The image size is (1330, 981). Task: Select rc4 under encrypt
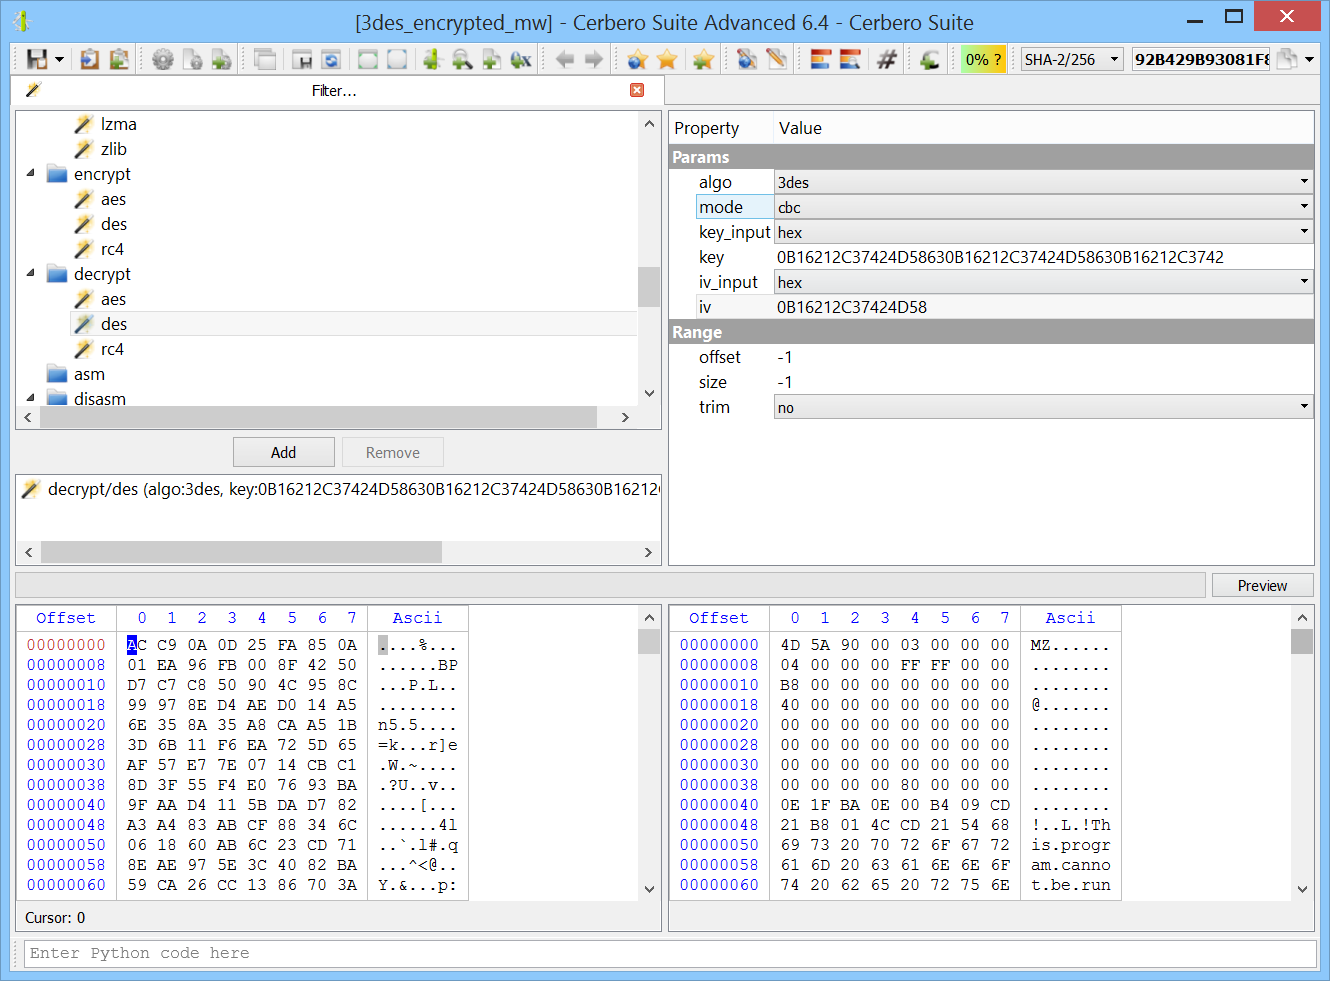coord(112,249)
